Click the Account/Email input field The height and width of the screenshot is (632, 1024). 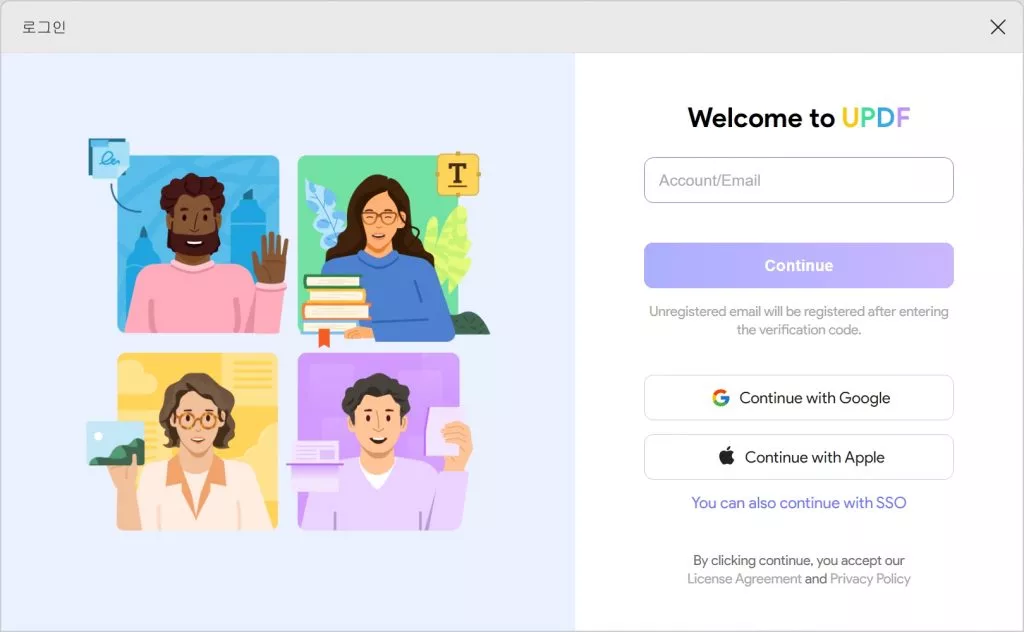[798, 180]
